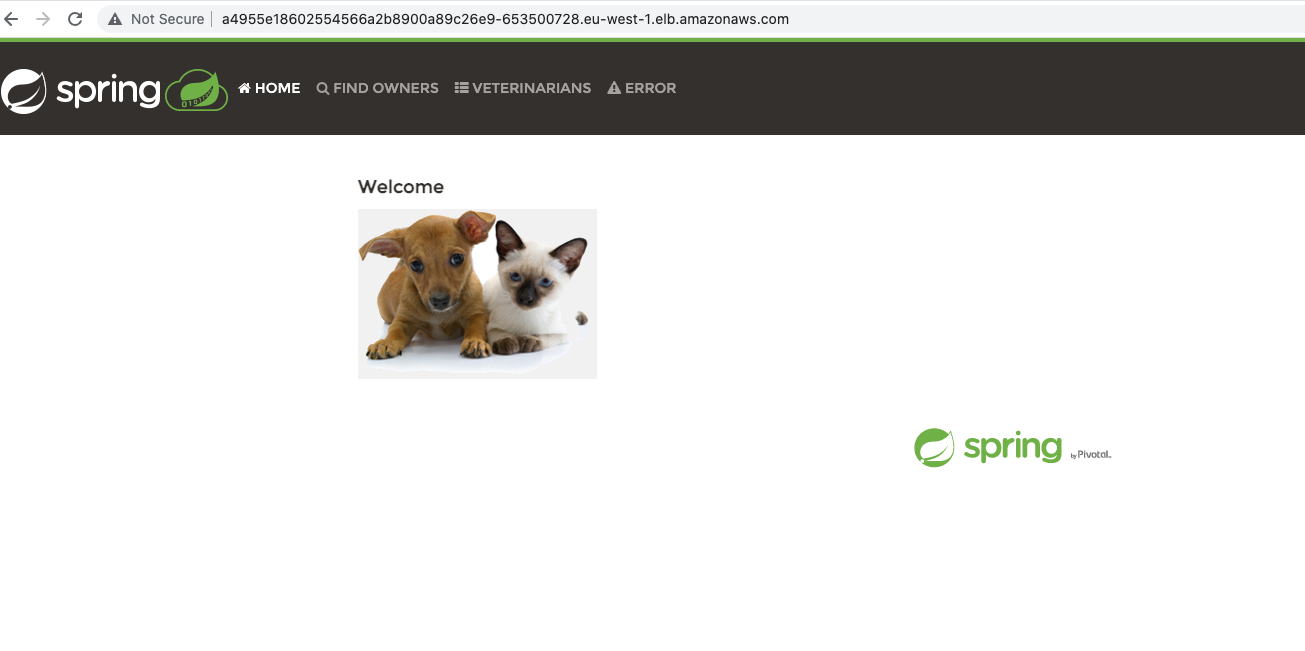Click the house icon beside Home
This screenshot has width=1305, height=651.
coord(244,88)
